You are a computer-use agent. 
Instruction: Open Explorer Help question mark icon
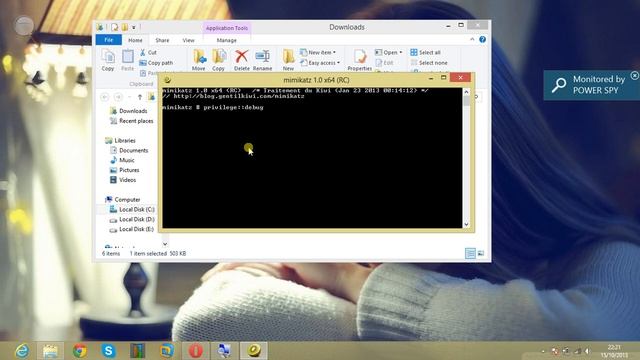(482, 40)
